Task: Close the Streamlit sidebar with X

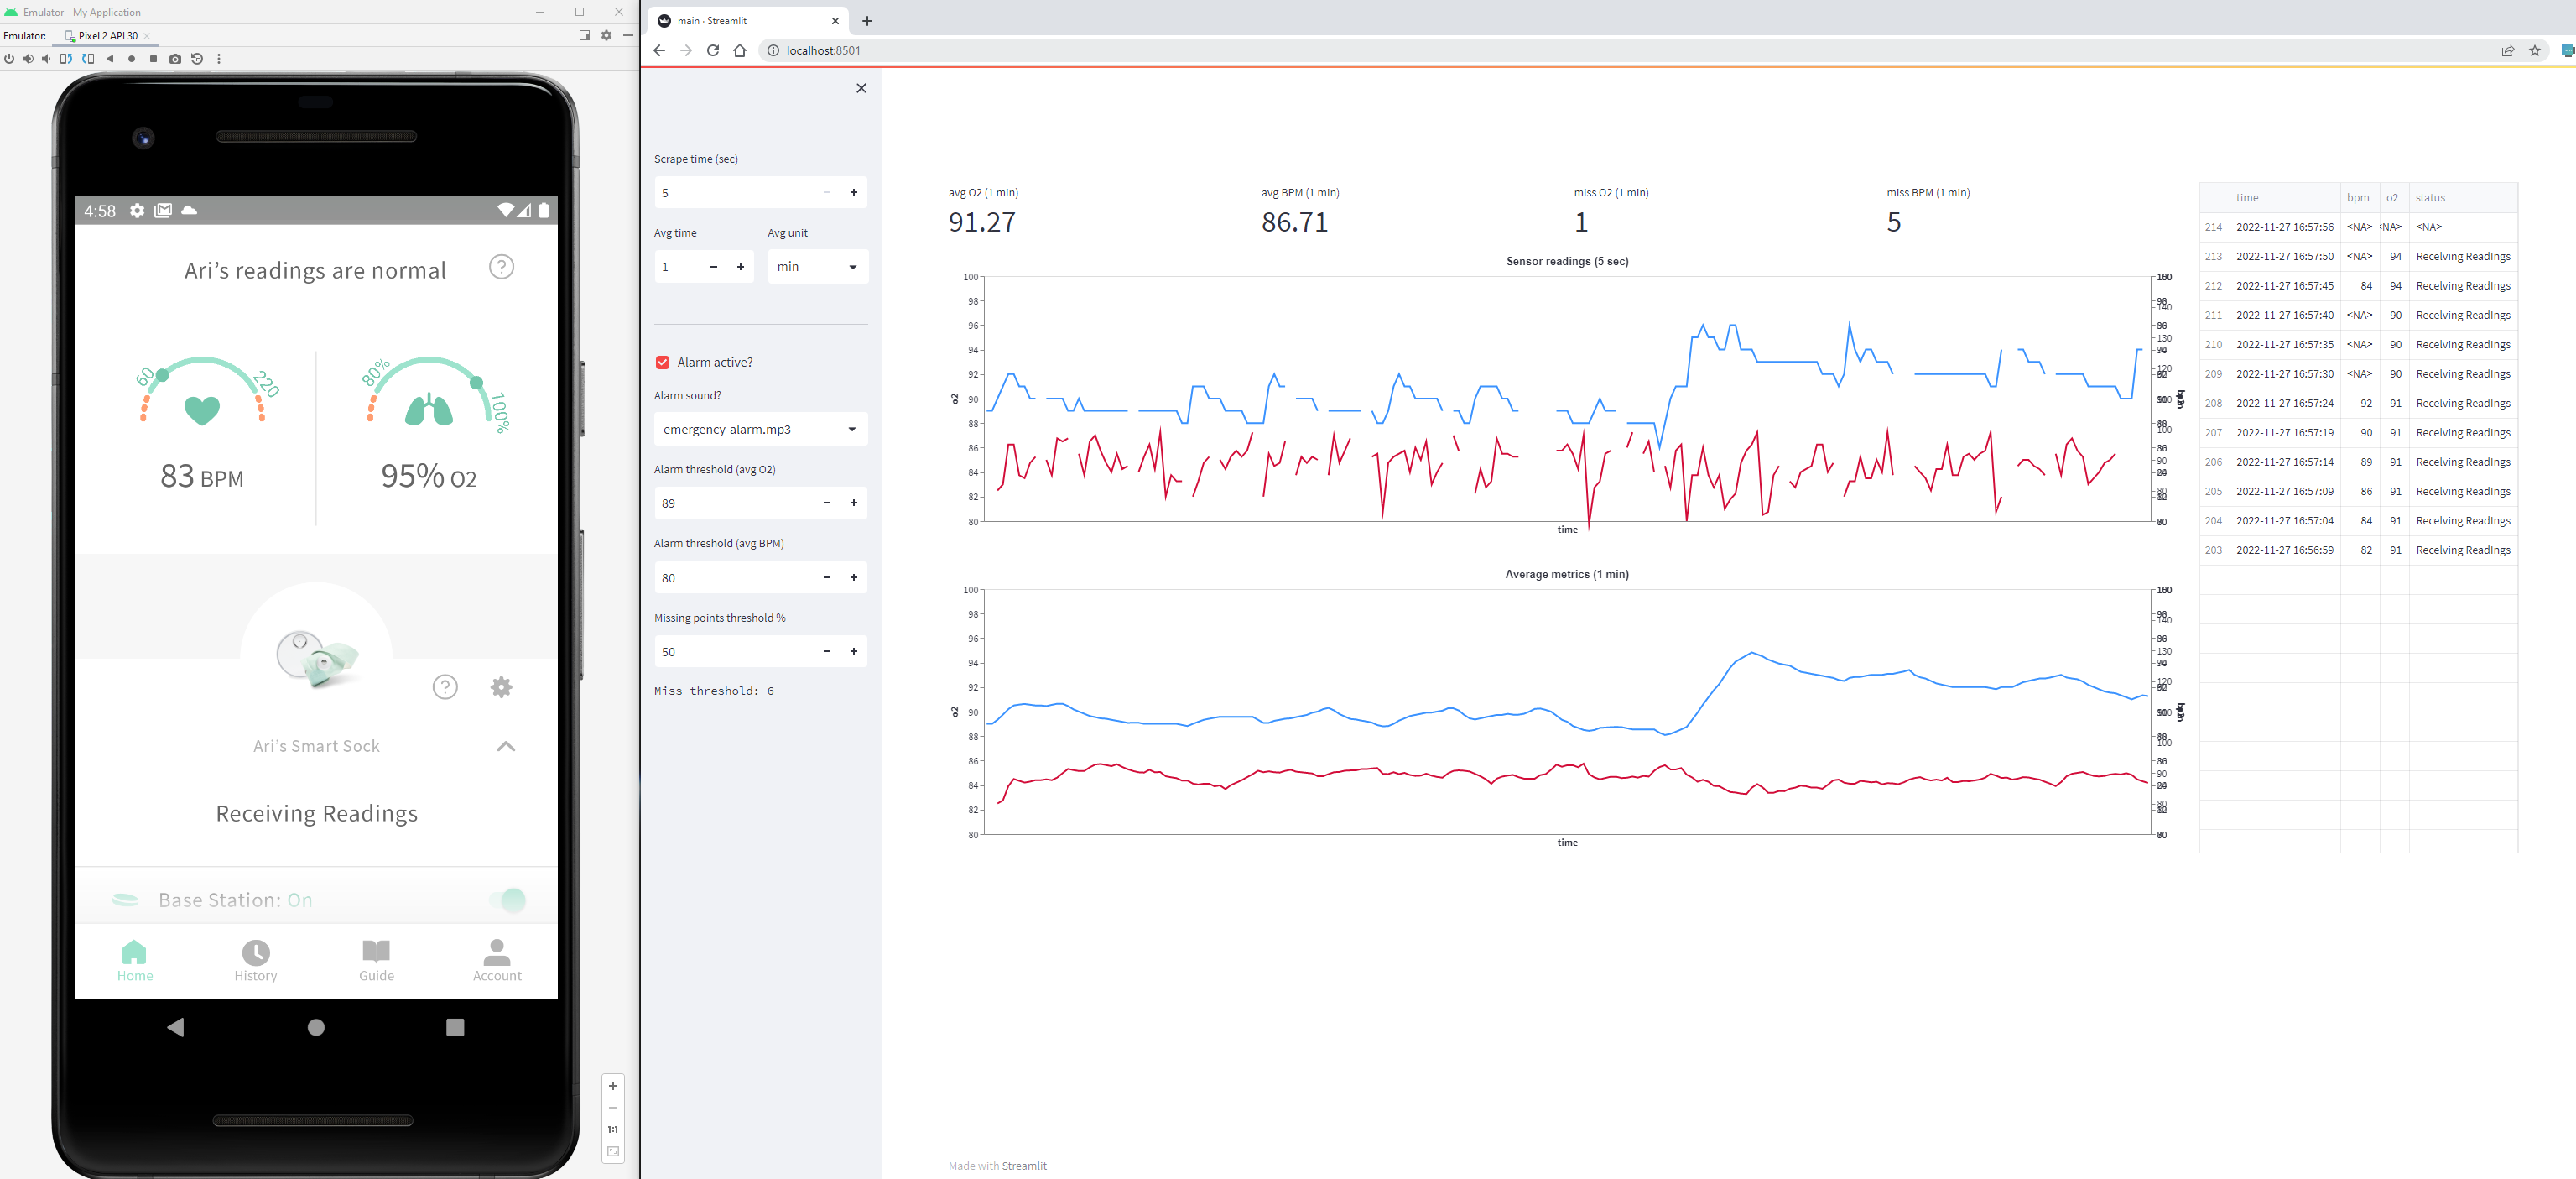Action: coord(861,89)
